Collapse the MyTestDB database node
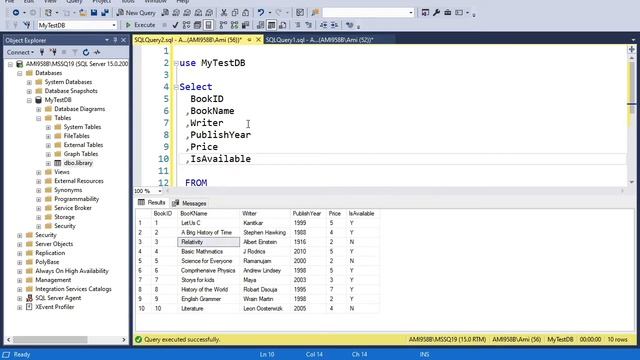This screenshot has width=640, height=360. pos(29,100)
